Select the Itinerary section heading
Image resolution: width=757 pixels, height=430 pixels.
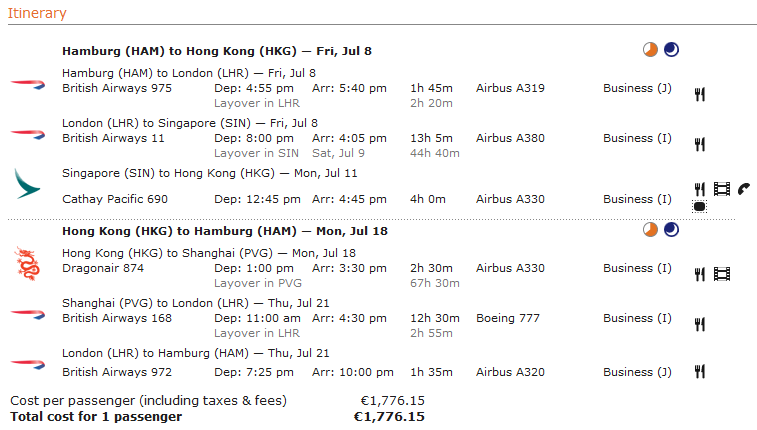point(37,13)
